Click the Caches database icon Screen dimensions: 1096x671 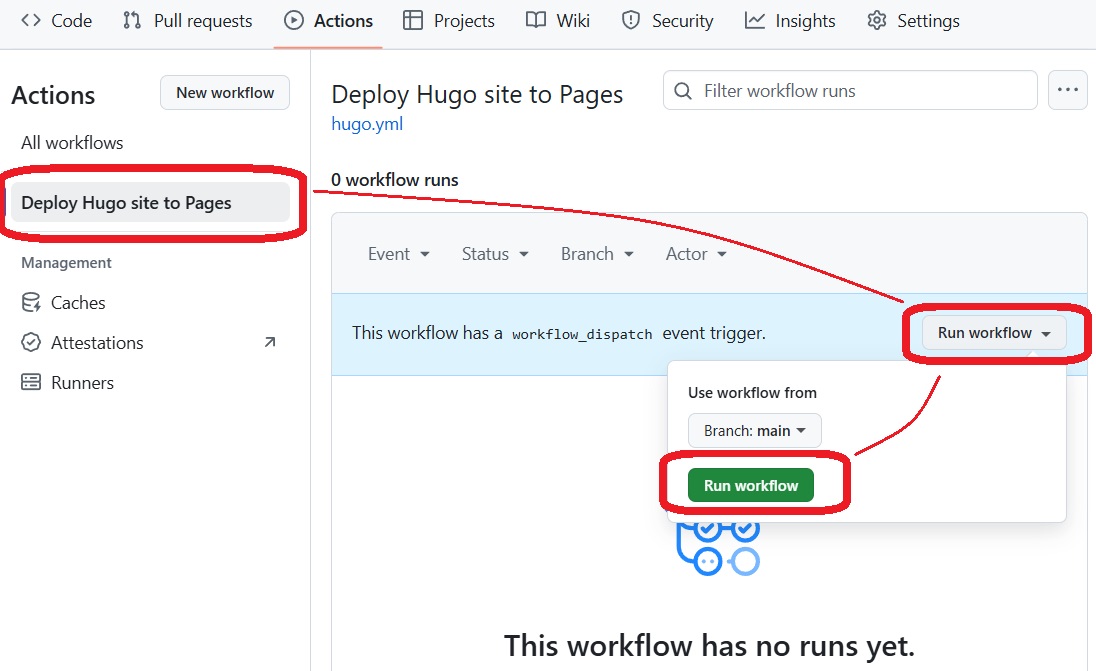click(32, 303)
